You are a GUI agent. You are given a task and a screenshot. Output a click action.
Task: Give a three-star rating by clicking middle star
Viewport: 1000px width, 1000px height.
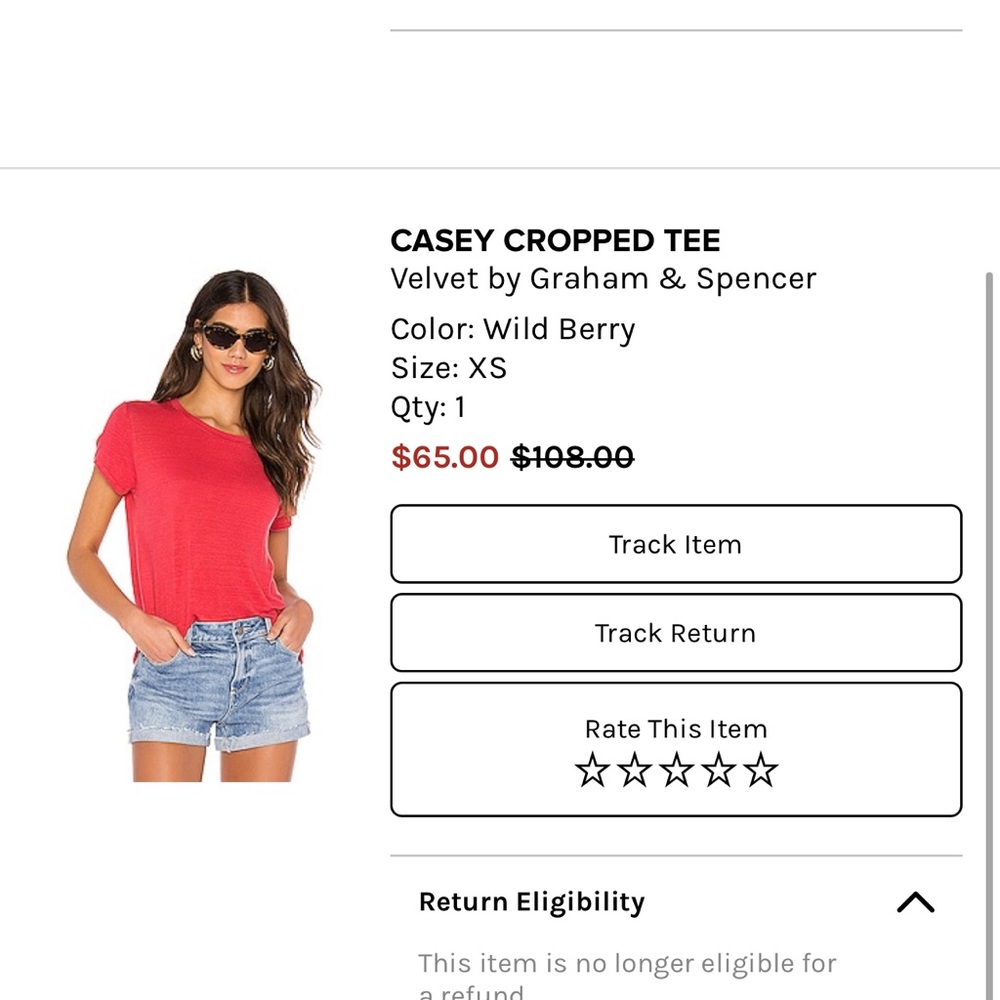pos(676,770)
